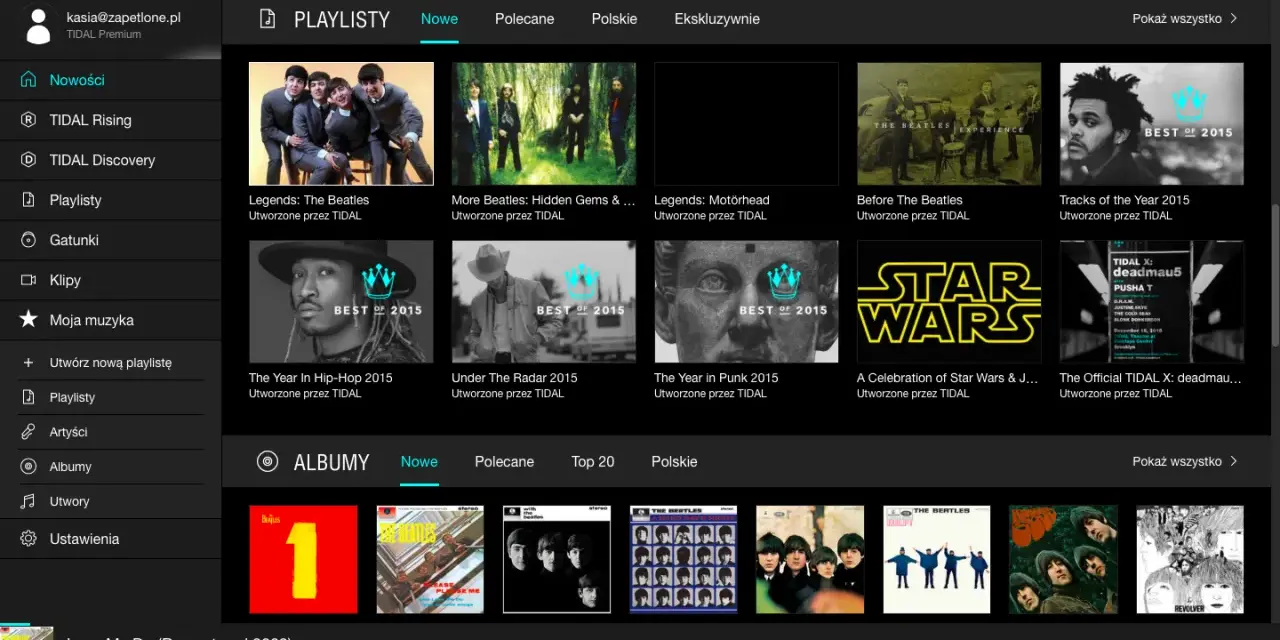Click The Year in Punk 2015 title

(x=716, y=378)
